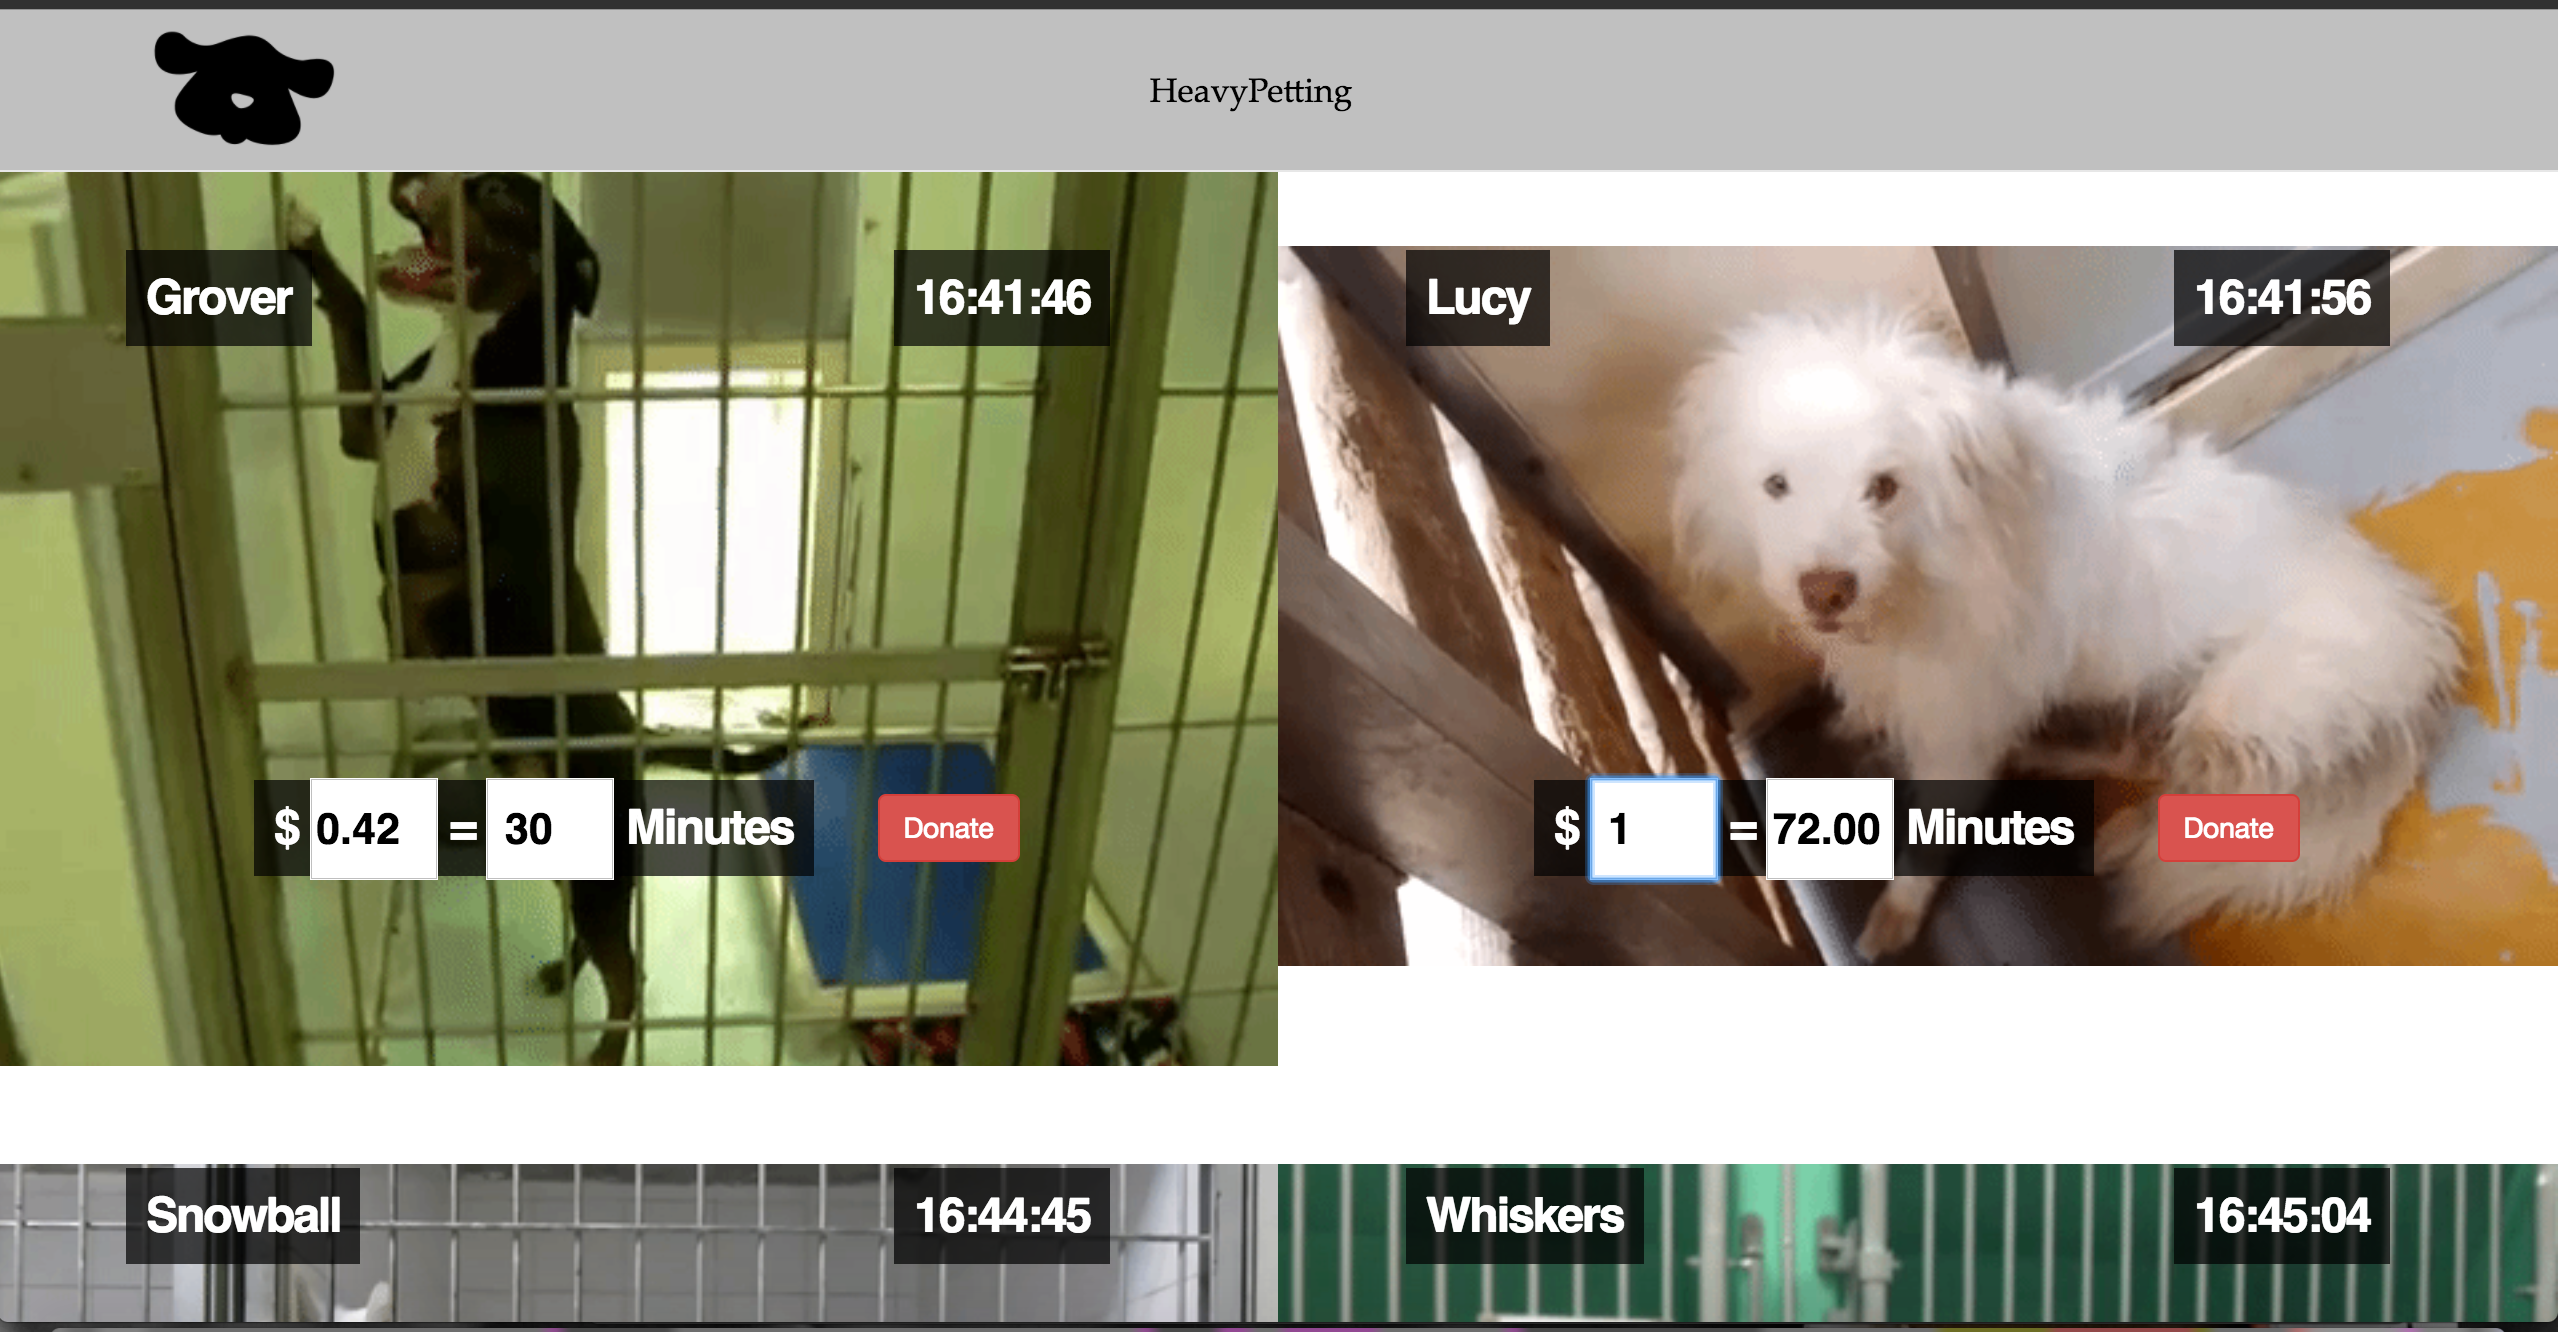Donate to Grover with red button
The width and height of the screenshot is (2558, 1332).
point(948,828)
